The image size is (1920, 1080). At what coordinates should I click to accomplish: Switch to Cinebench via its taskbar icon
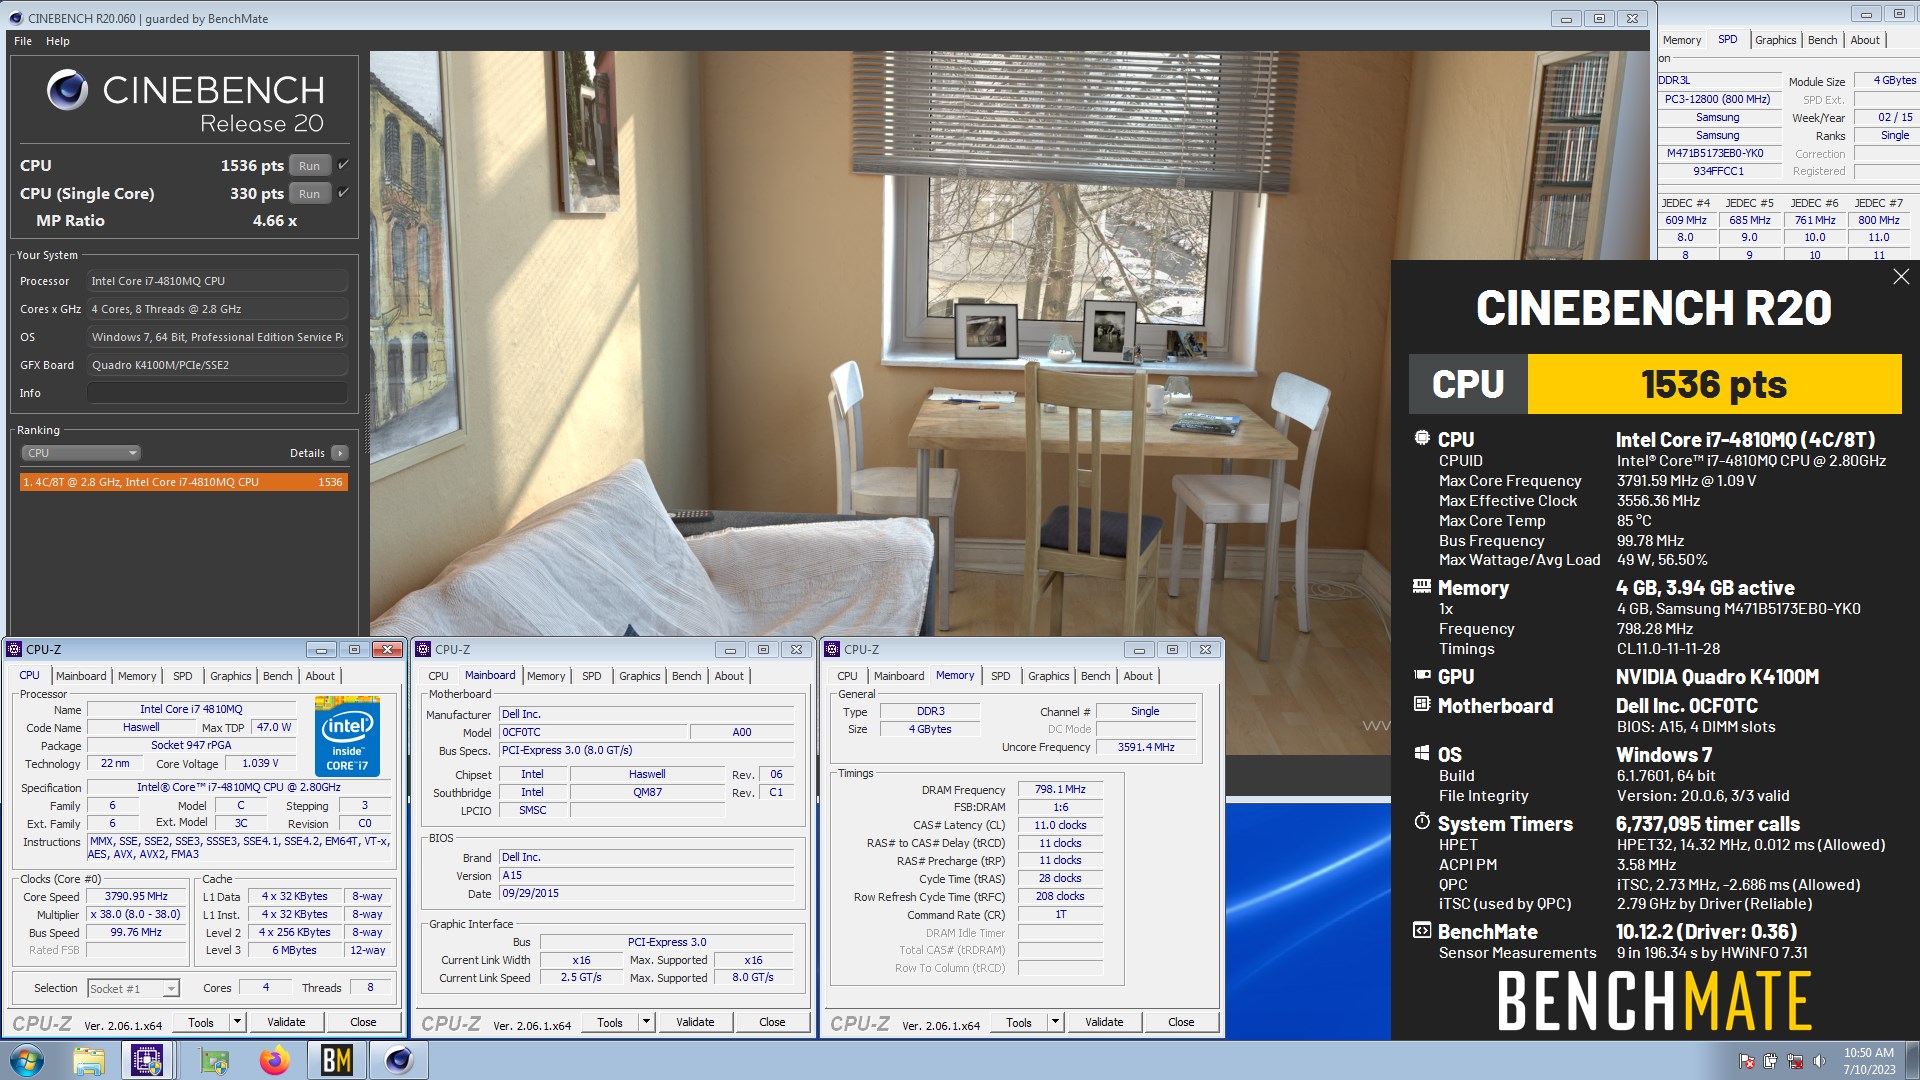399,1060
